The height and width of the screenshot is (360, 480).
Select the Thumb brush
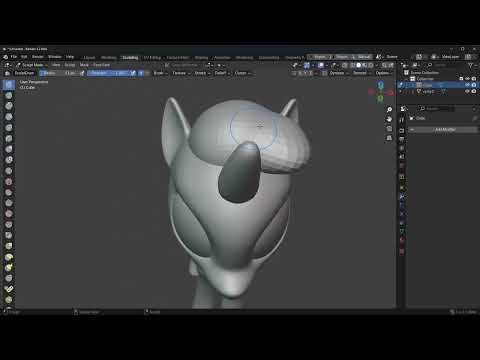pyautogui.click(x=9, y=278)
